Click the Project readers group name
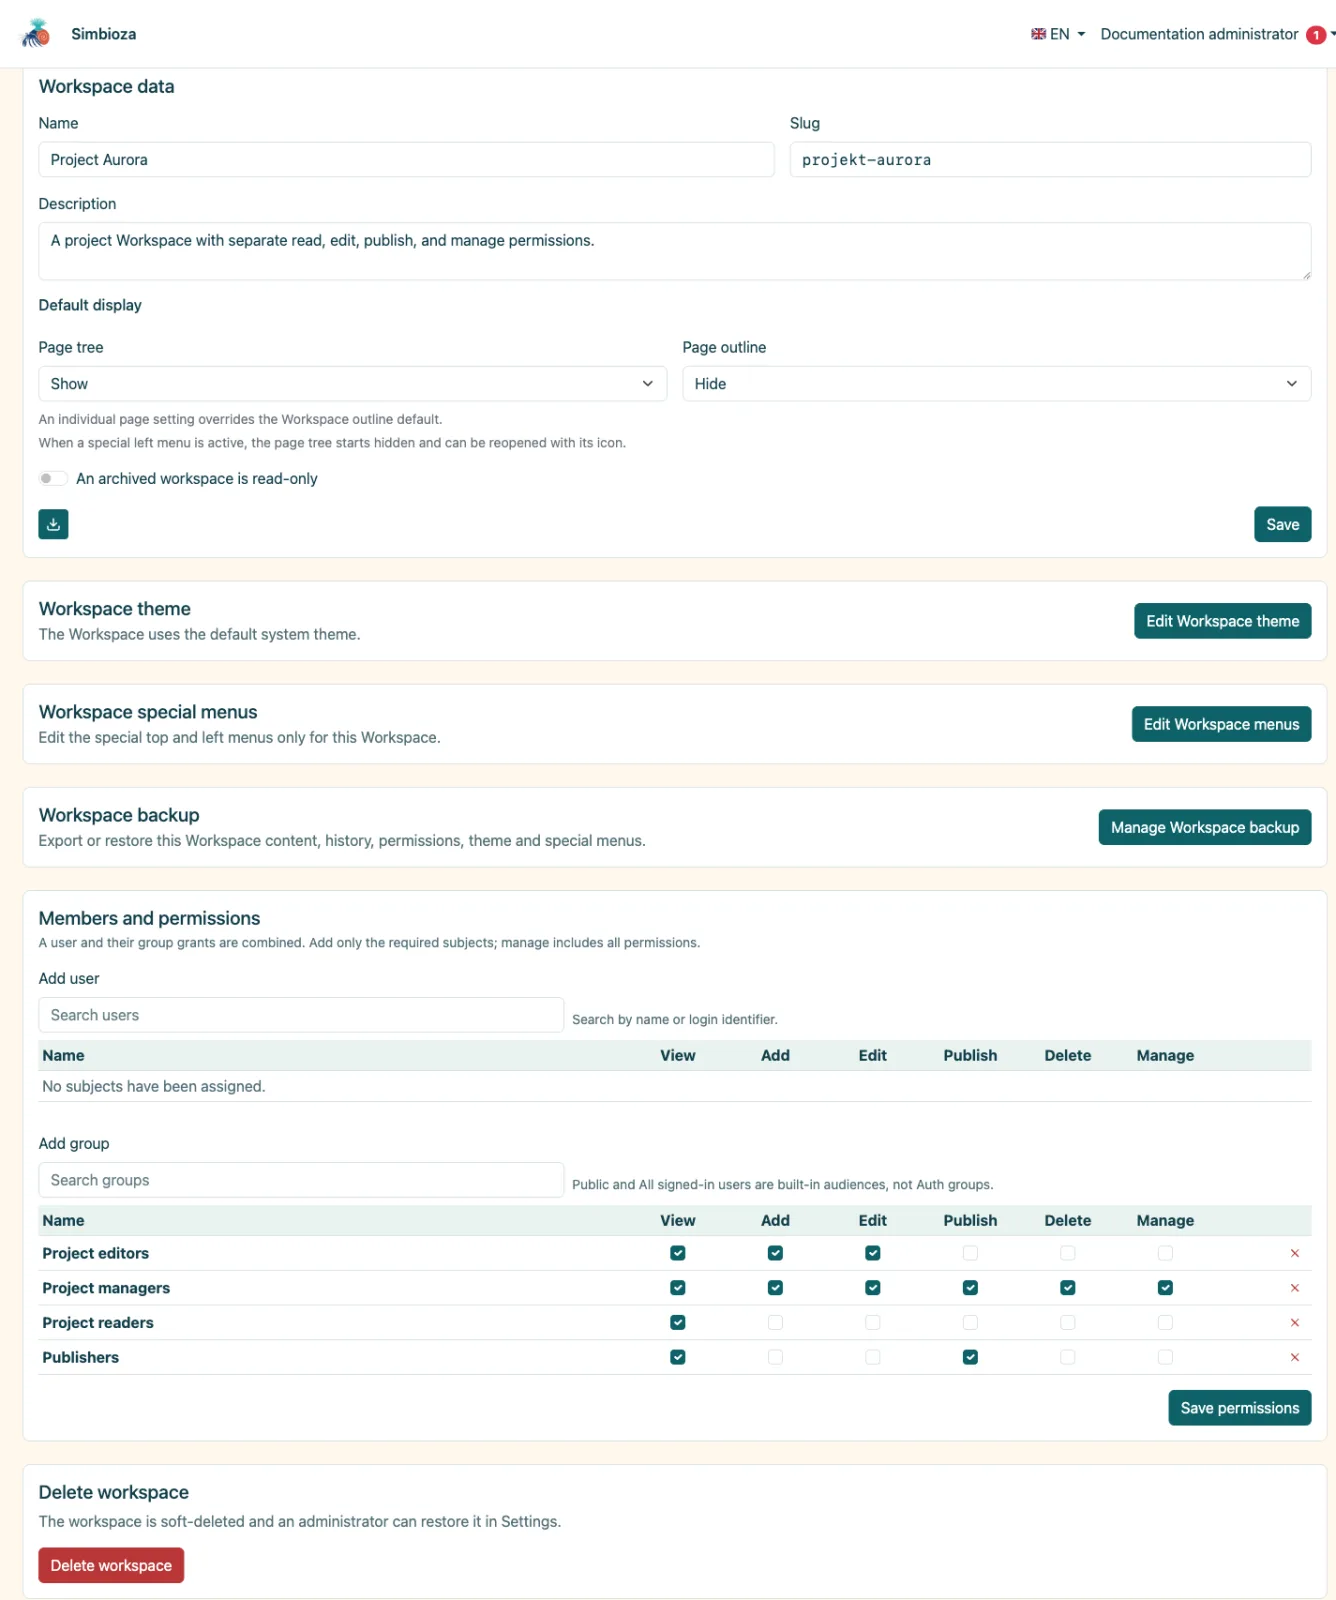 tap(98, 1323)
